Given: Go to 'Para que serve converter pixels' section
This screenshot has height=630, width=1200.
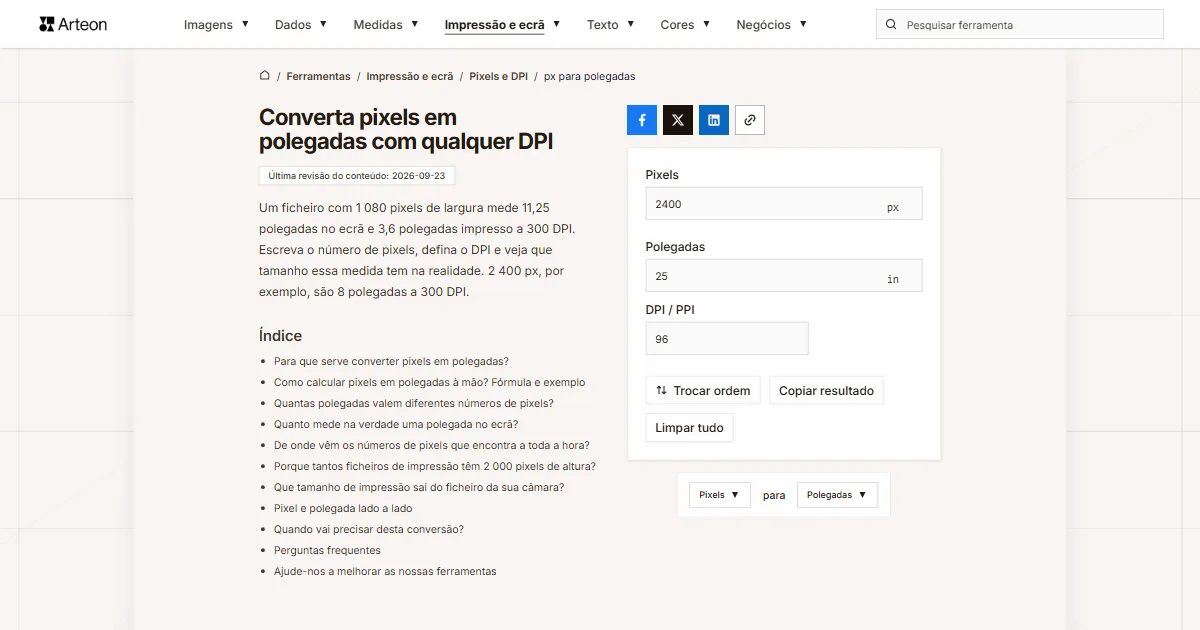Looking at the screenshot, I should [x=391, y=362].
